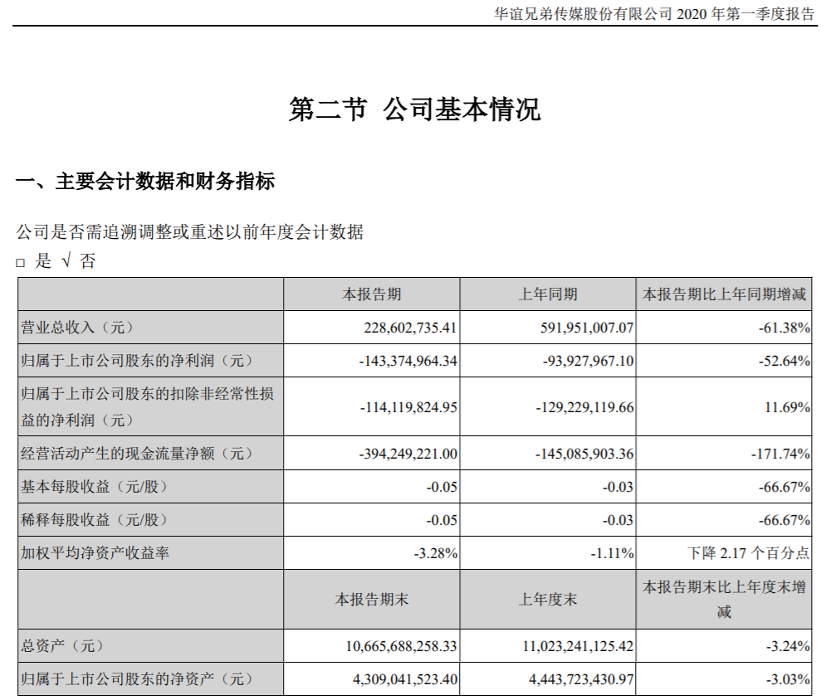This screenshot has height=700, width=830.
Task: Click the empty checkbox before 是
Action: point(21,263)
